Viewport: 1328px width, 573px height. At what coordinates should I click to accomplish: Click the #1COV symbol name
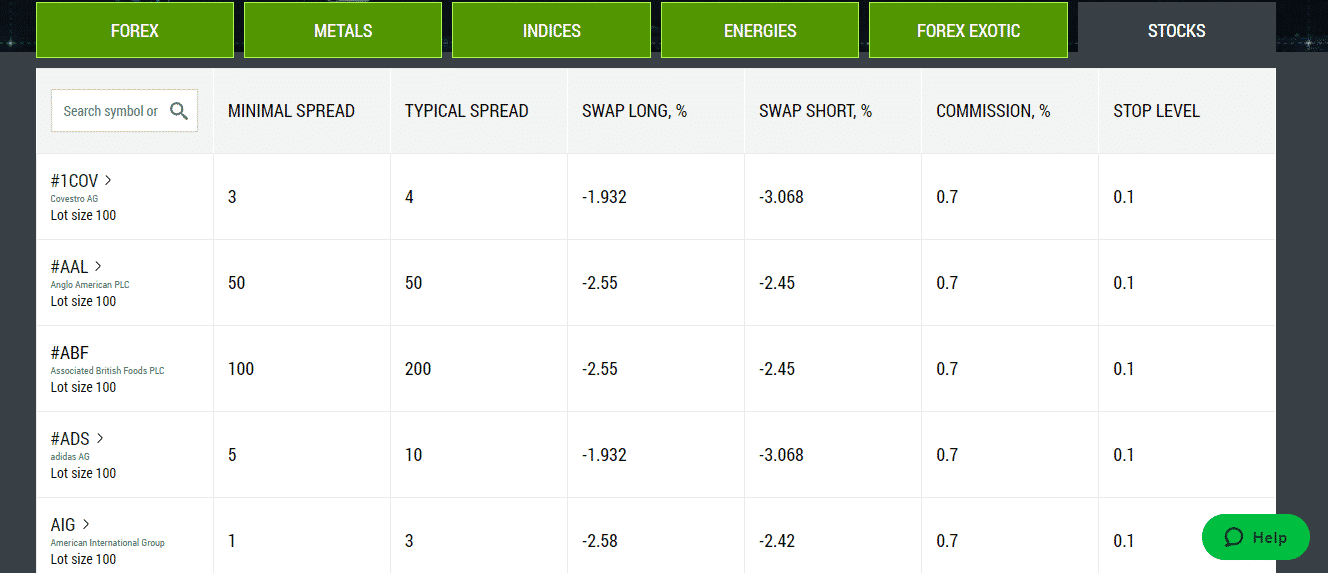pos(75,181)
